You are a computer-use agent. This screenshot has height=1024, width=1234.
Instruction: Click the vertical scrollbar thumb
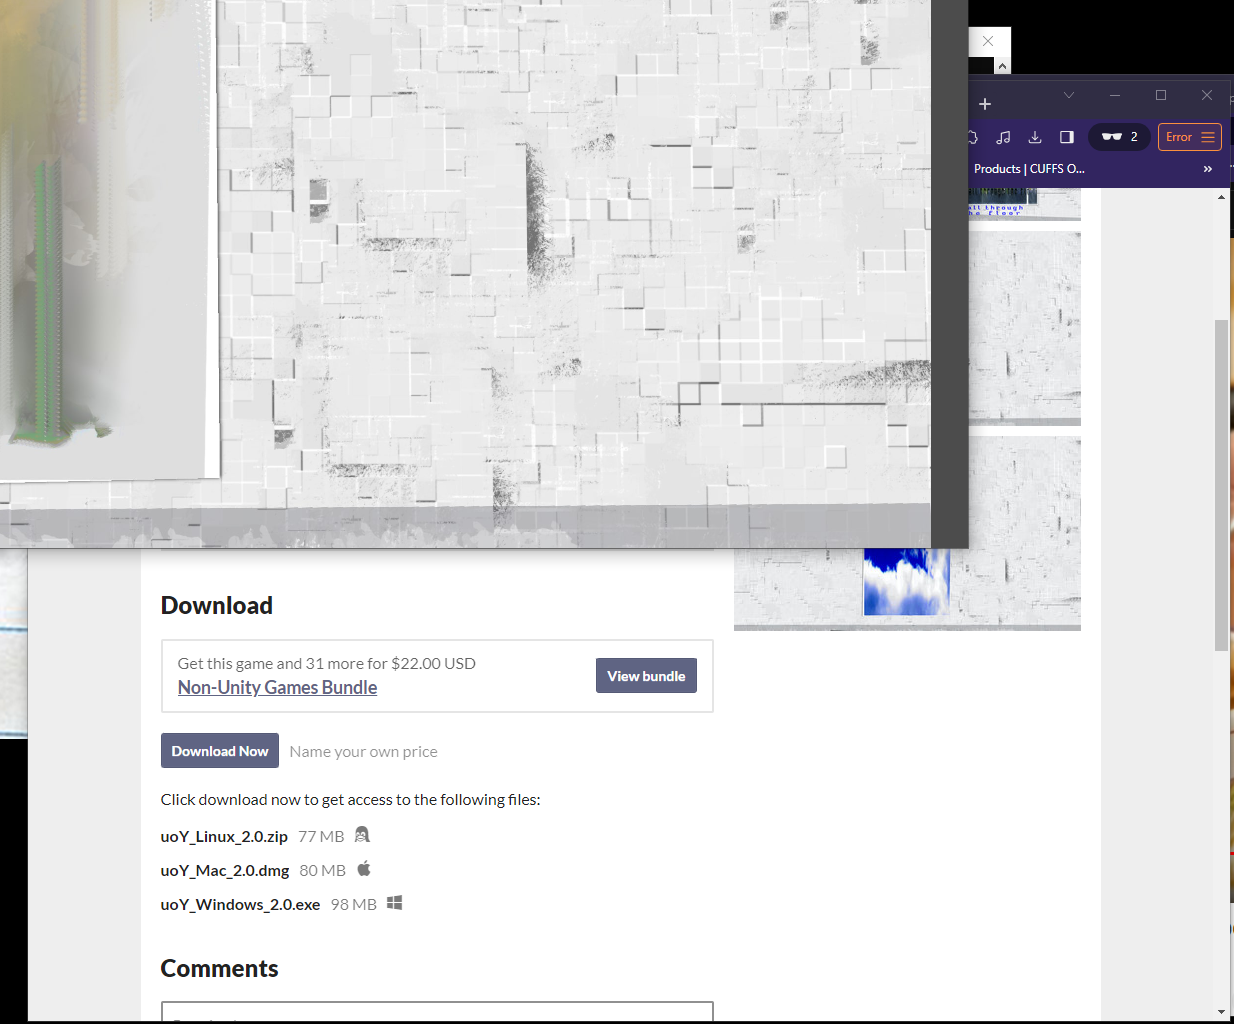tap(1221, 485)
